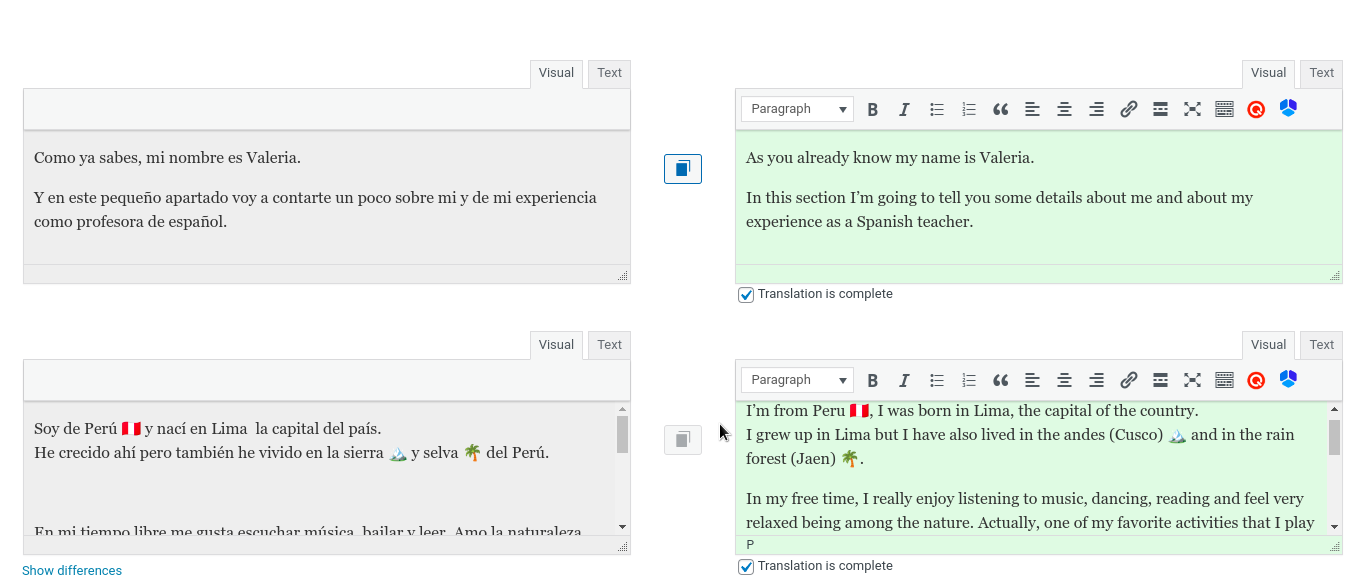Align text center in the first translation editor
The width and height of the screenshot is (1358, 582).
(1064, 110)
